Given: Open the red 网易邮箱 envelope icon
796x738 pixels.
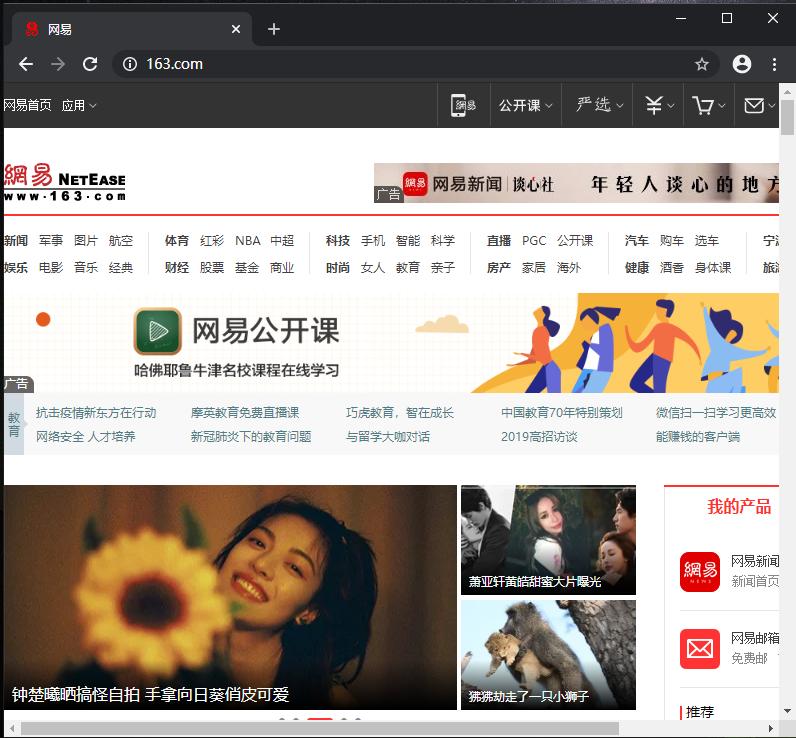Looking at the screenshot, I should 700,649.
